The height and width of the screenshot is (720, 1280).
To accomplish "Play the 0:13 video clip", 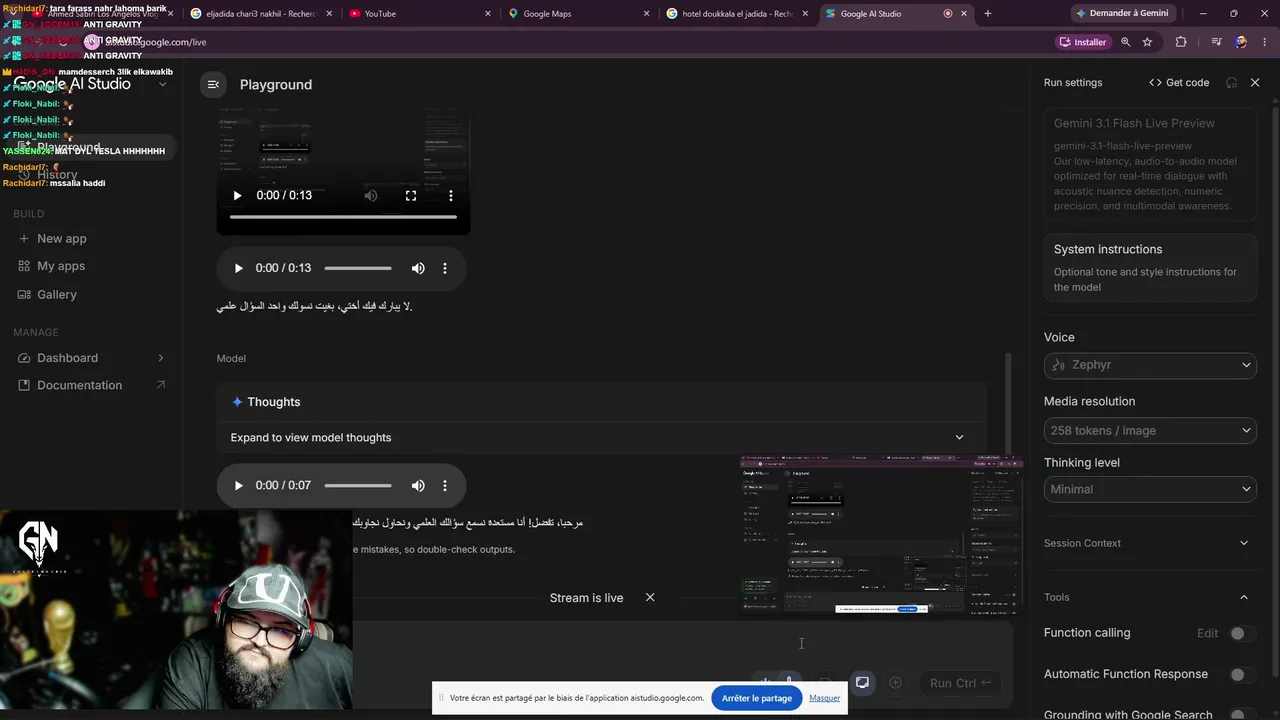I will click(237, 196).
